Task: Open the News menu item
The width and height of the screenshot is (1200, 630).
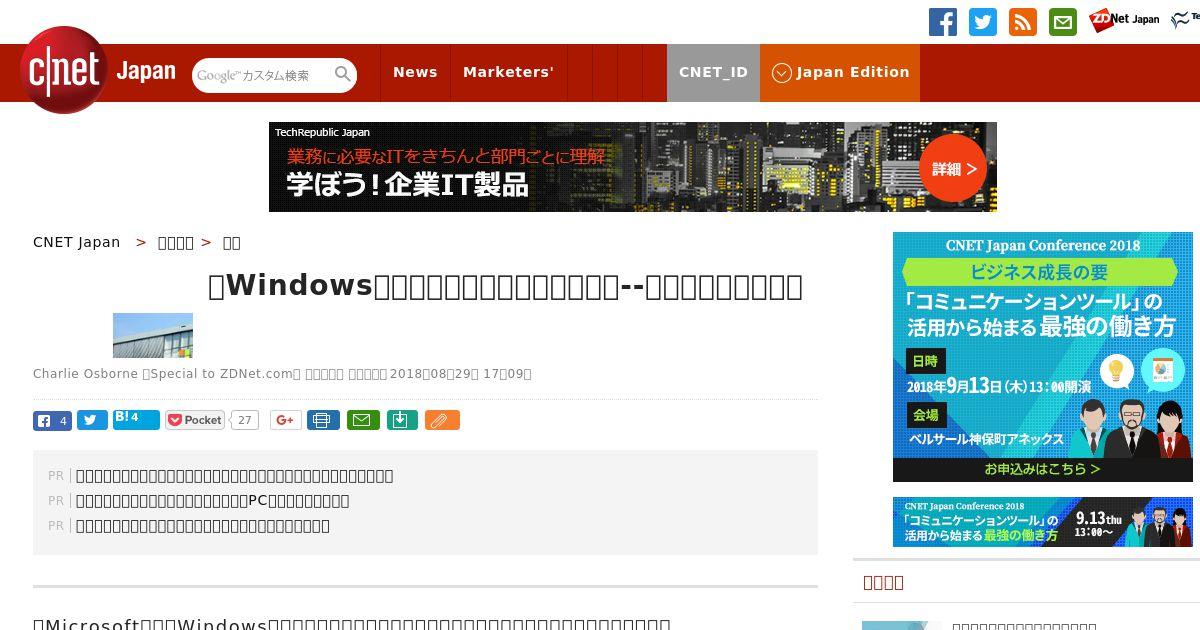Action: tap(415, 72)
